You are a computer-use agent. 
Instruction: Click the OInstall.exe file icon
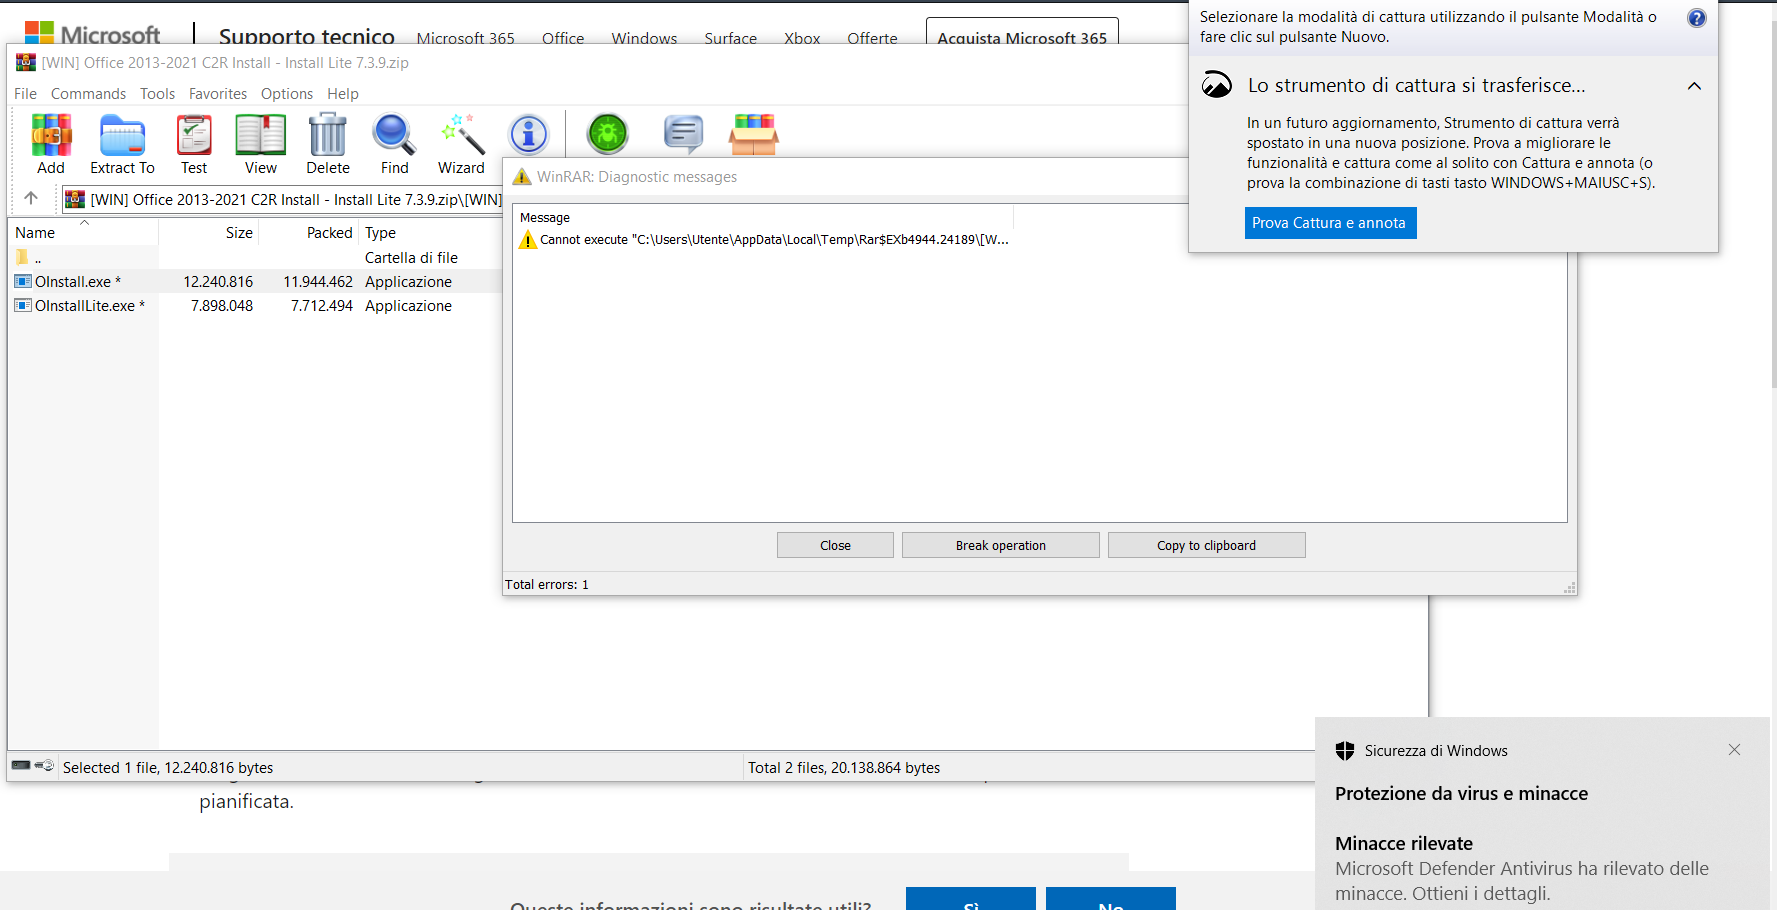pyautogui.click(x=23, y=281)
